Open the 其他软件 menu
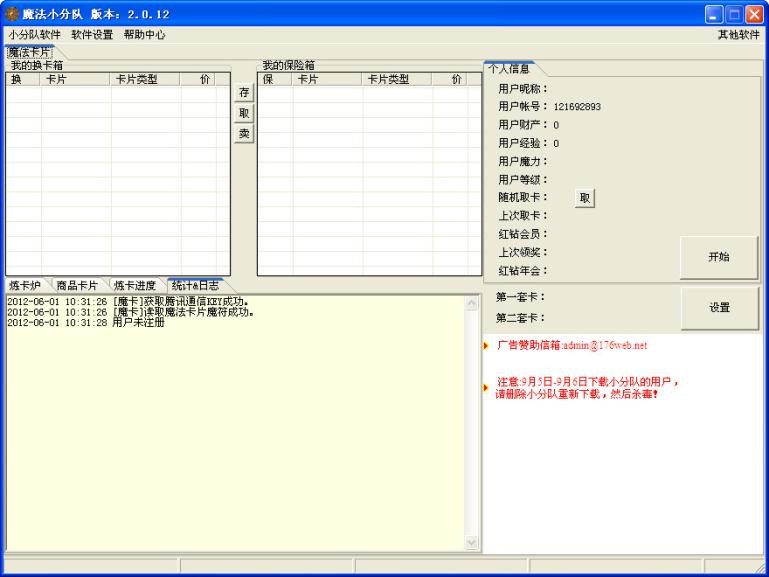Viewport: 769px width, 577px height. pos(739,34)
